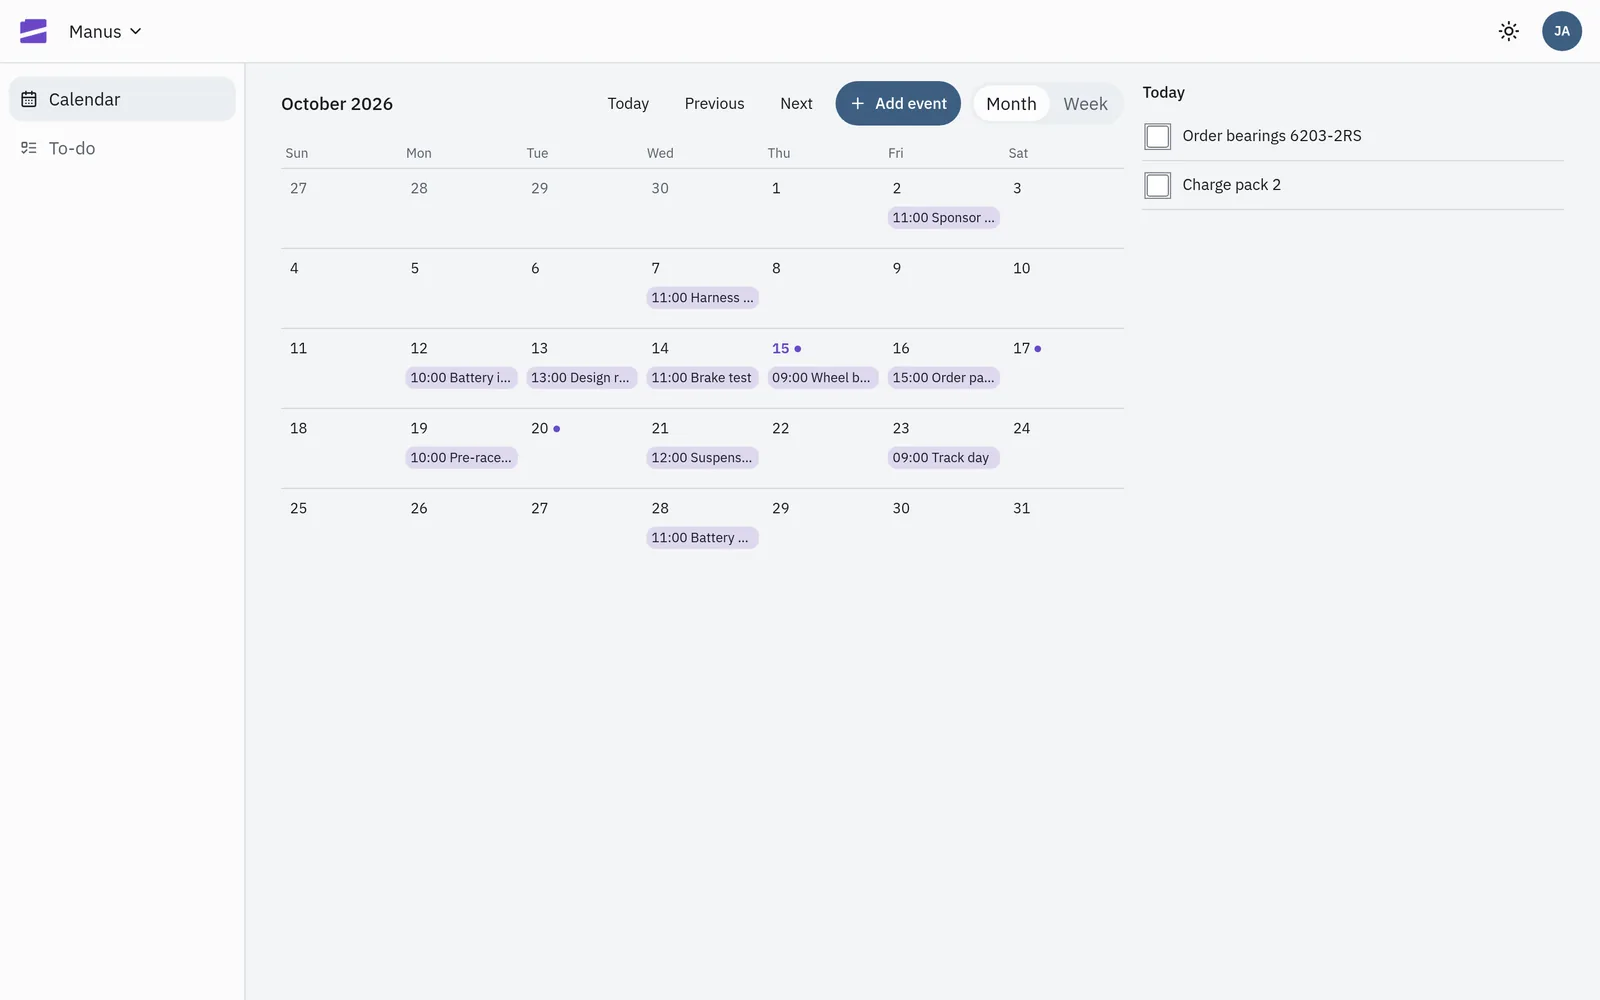Select Calendar in the sidebar

click(122, 99)
